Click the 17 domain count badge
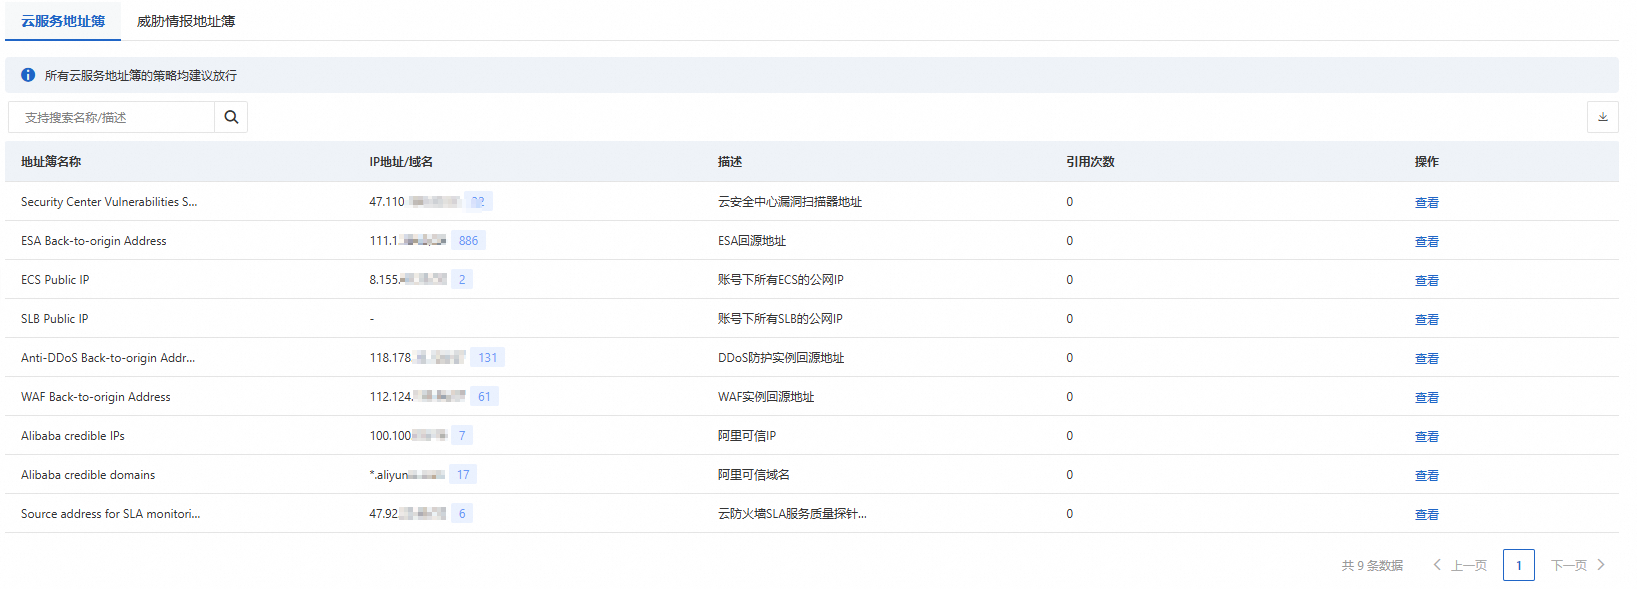The width and height of the screenshot is (1637, 589). [463, 474]
